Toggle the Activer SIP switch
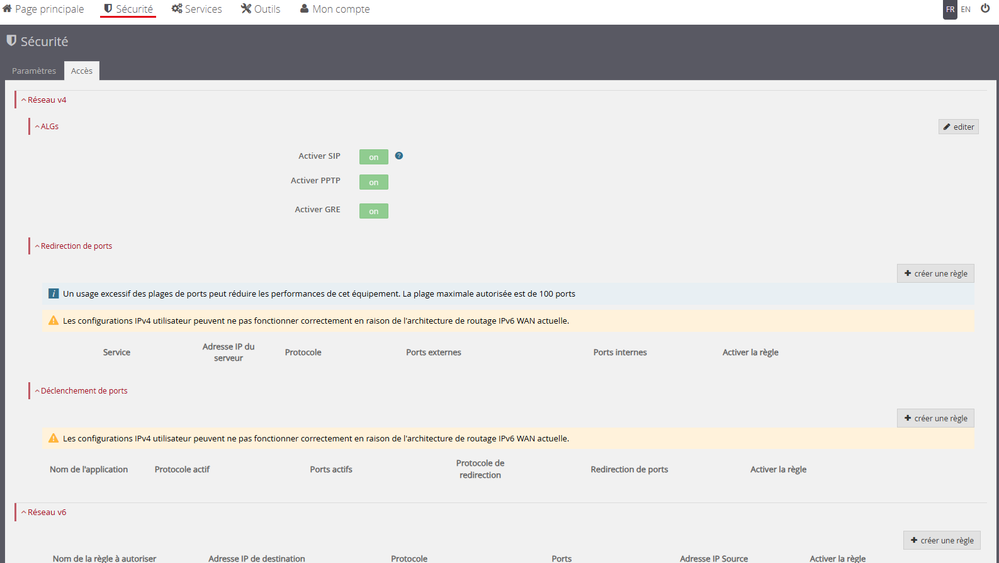Image resolution: width=999 pixels, height=563 pixels. pos(373,157)
